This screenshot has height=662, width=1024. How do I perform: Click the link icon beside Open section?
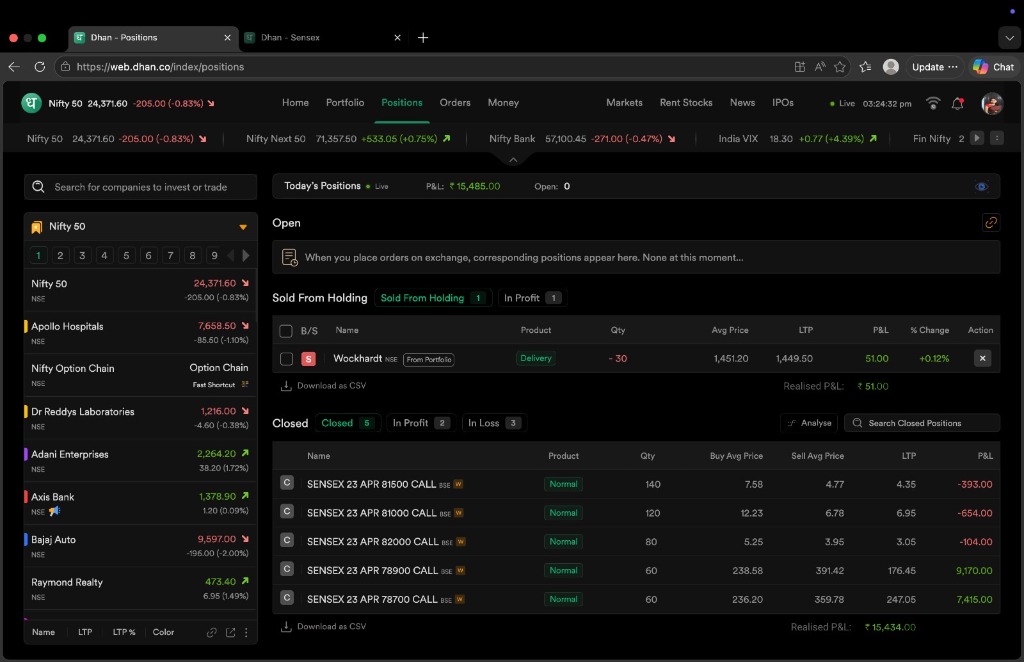pyautogui.click(x=991, y=223)
